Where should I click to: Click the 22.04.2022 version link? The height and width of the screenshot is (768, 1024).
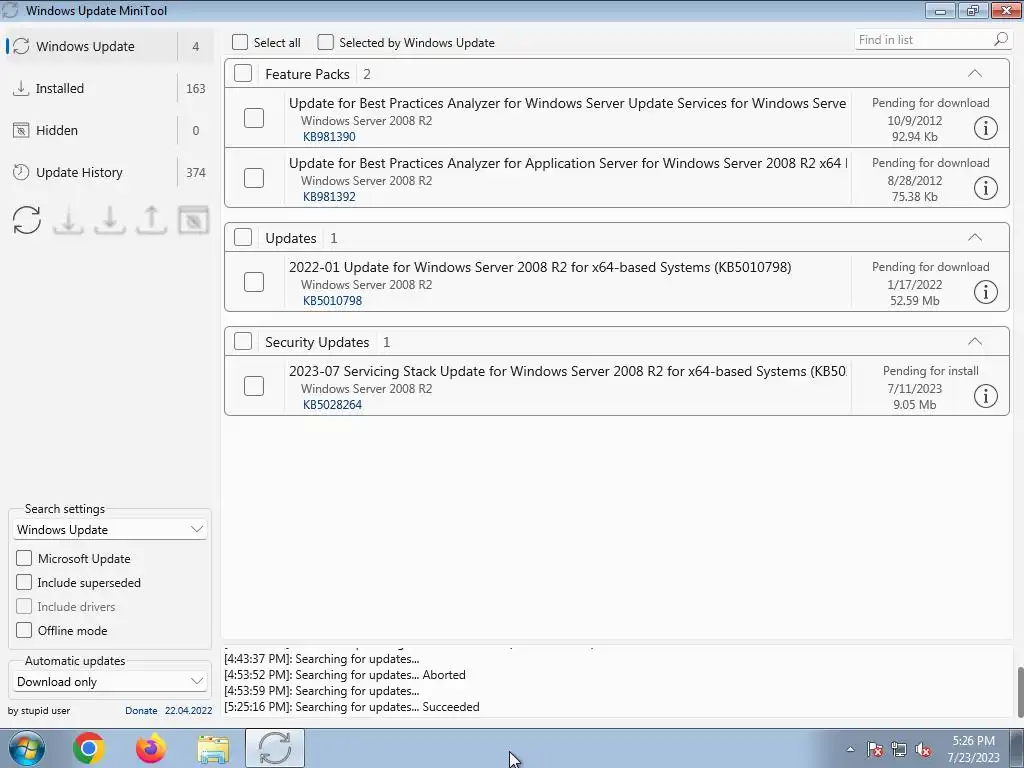pyautogui.click(x=188, y=711)
